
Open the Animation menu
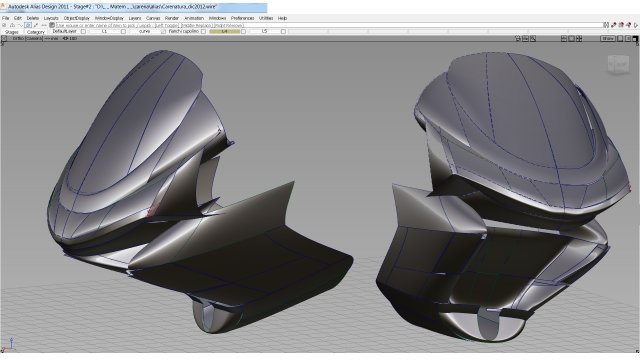(194, 18)
